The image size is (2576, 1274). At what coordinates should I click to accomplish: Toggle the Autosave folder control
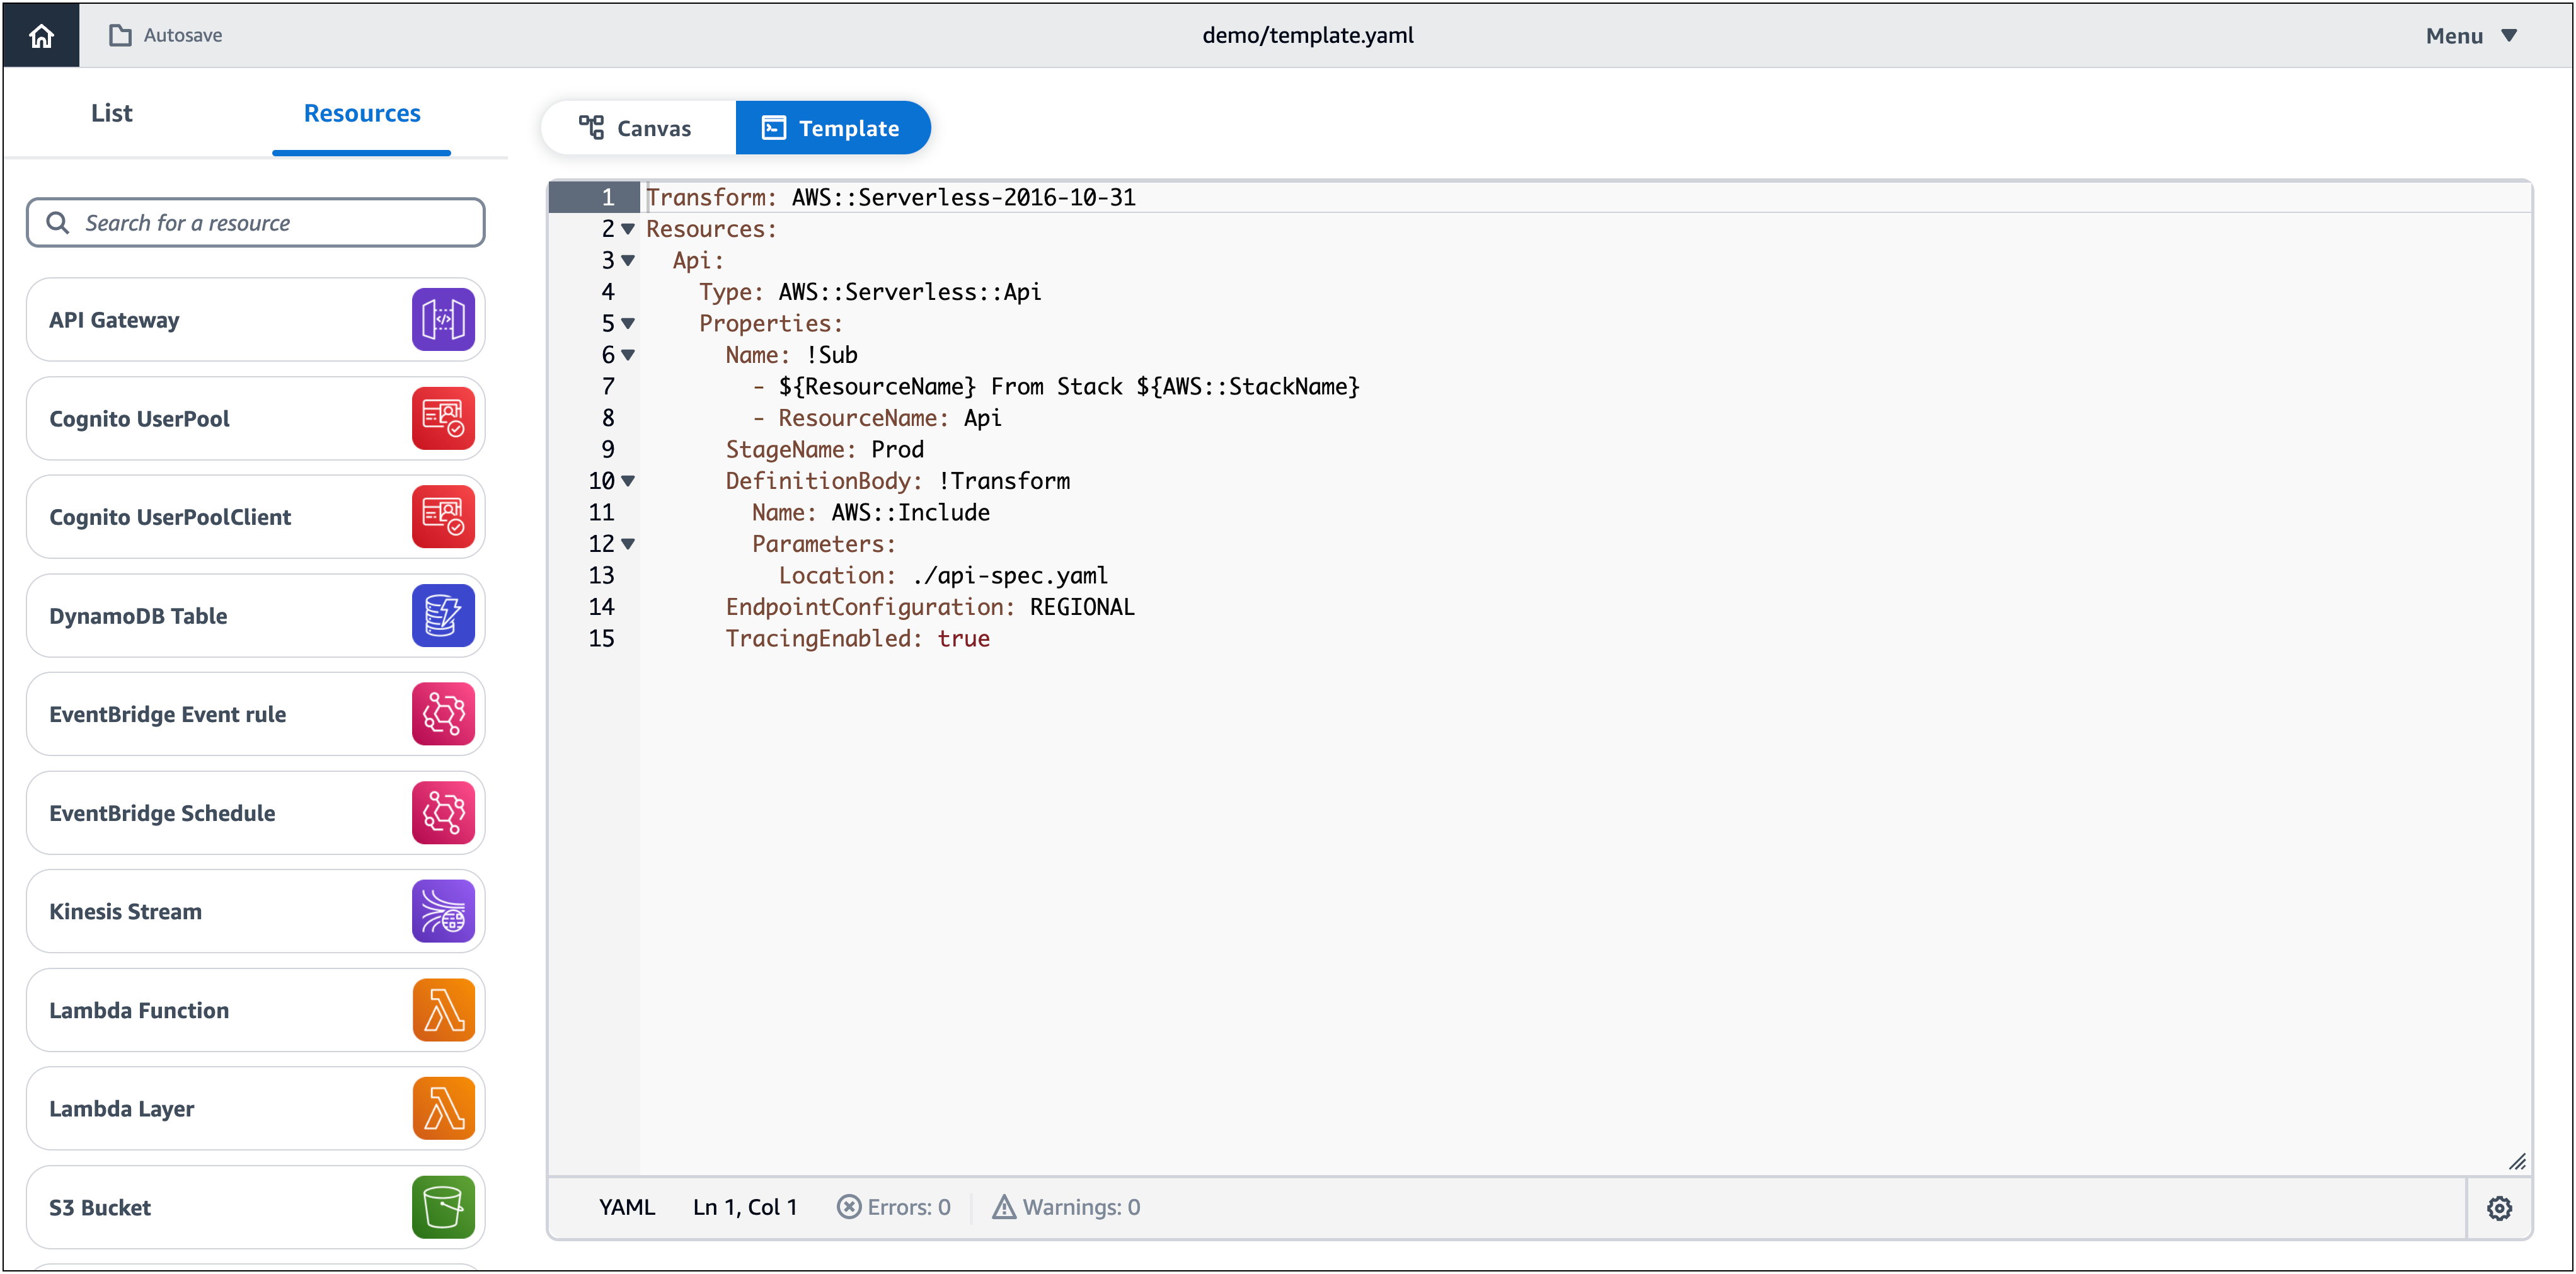[x=166, y=34]
